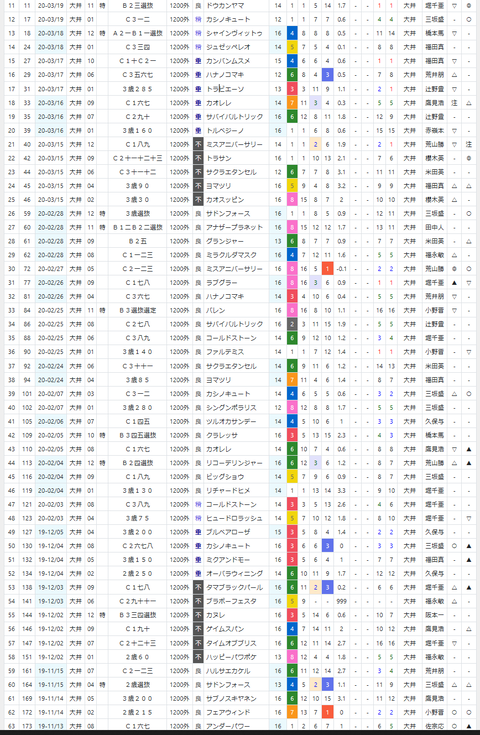Select horse name ヒュードロラッシュ
Viewport: 480px width, 735px height.
tap(234, 518)
